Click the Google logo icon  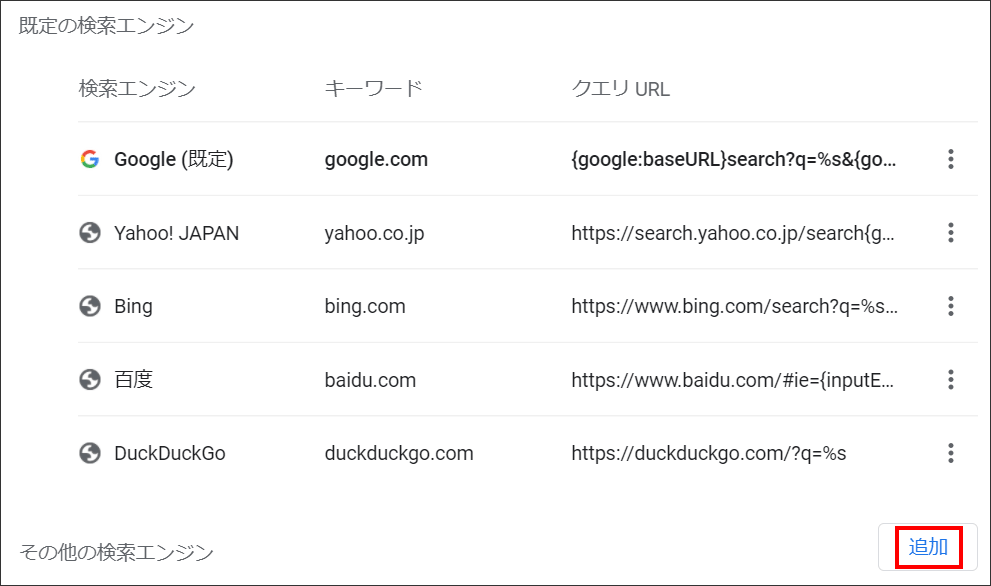click(90, 159)
